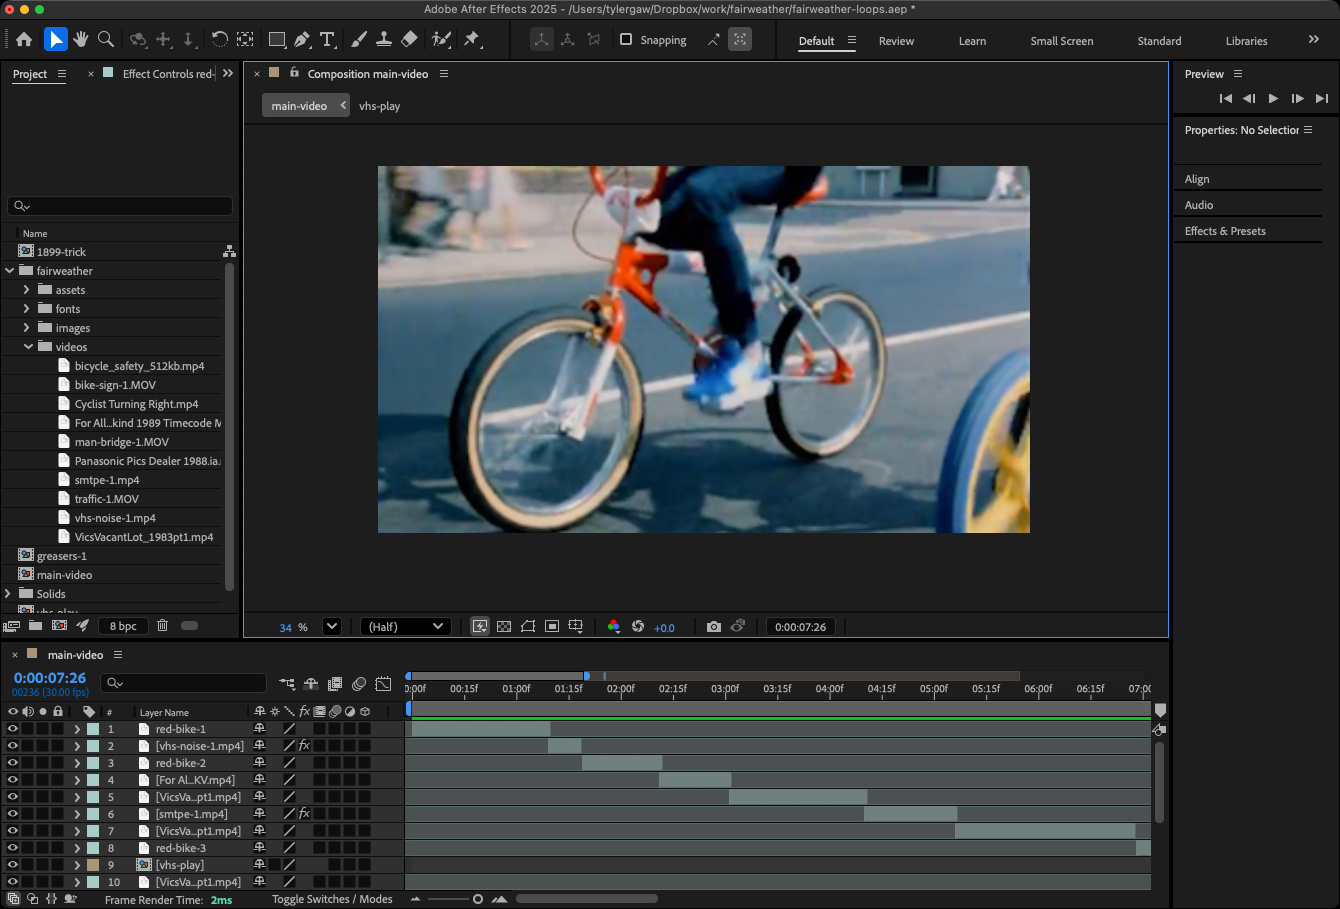Toggle visibility of the vhs-noise-1.mp4 layer

tap(13, 746)
